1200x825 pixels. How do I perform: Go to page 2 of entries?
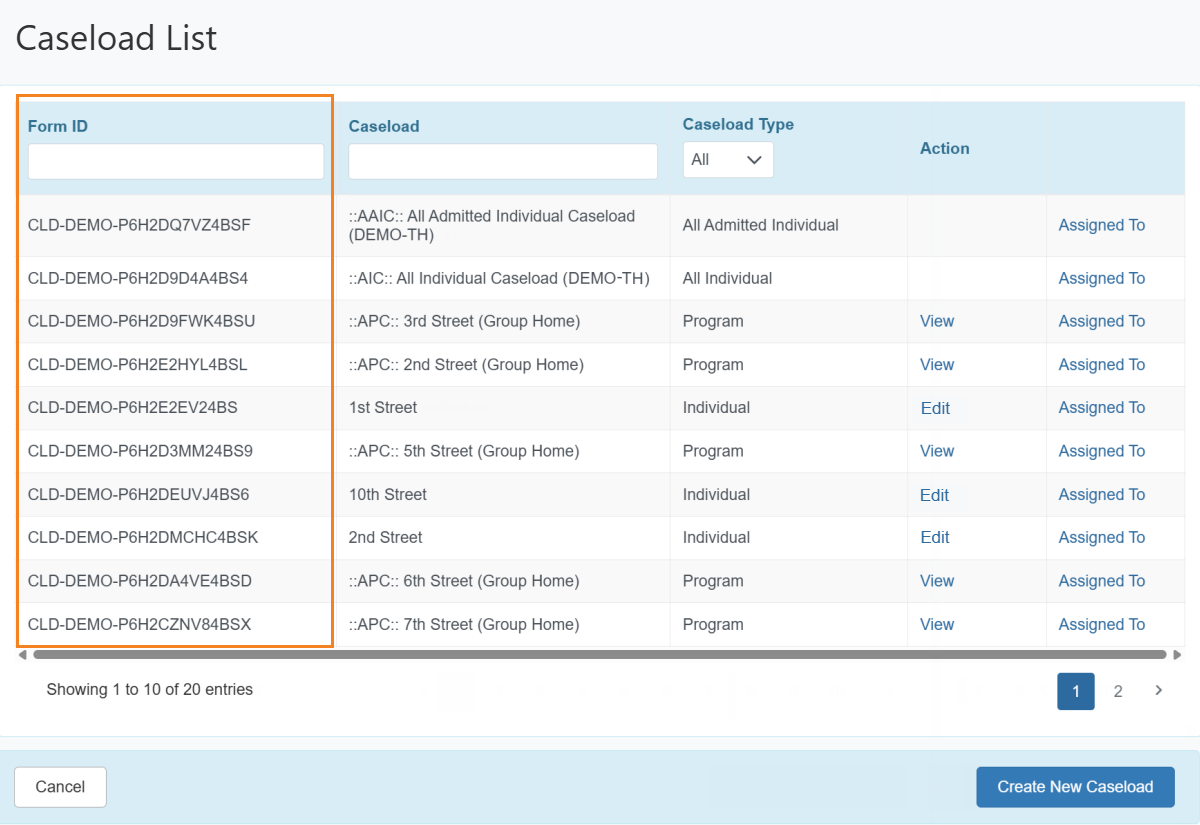pos(1118,691)
